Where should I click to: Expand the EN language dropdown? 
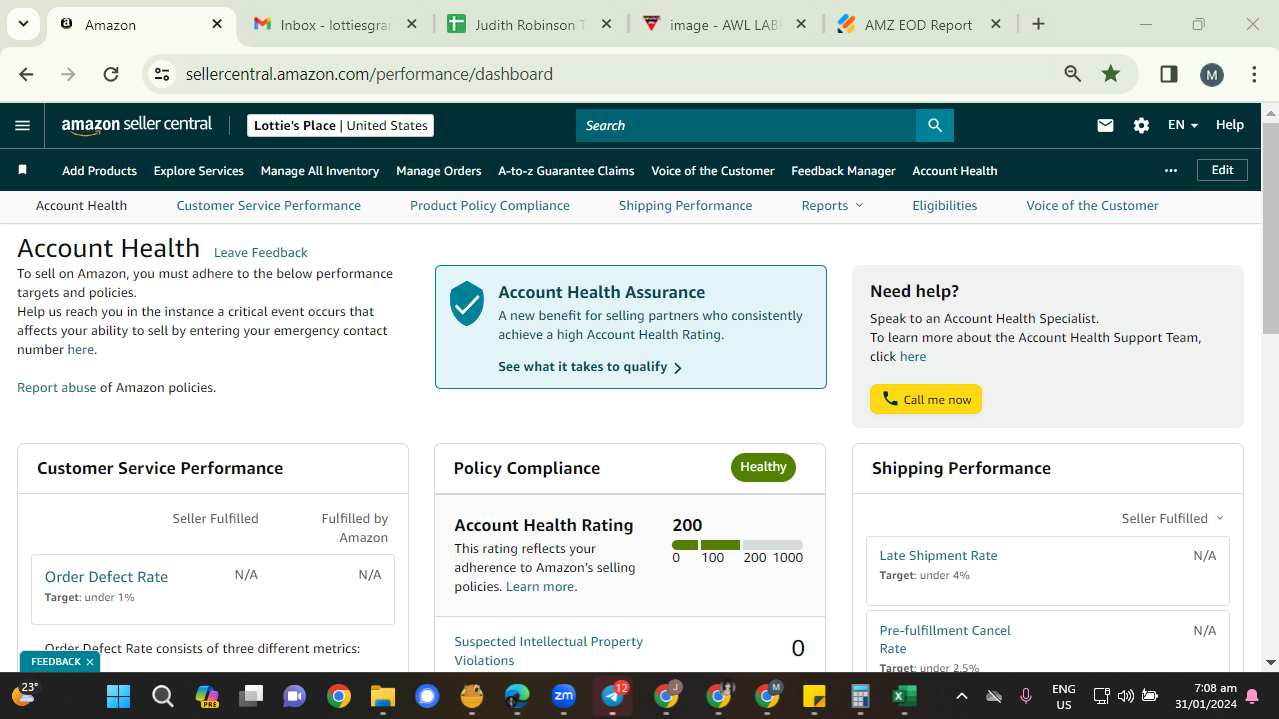click(x=1183, y=125)
